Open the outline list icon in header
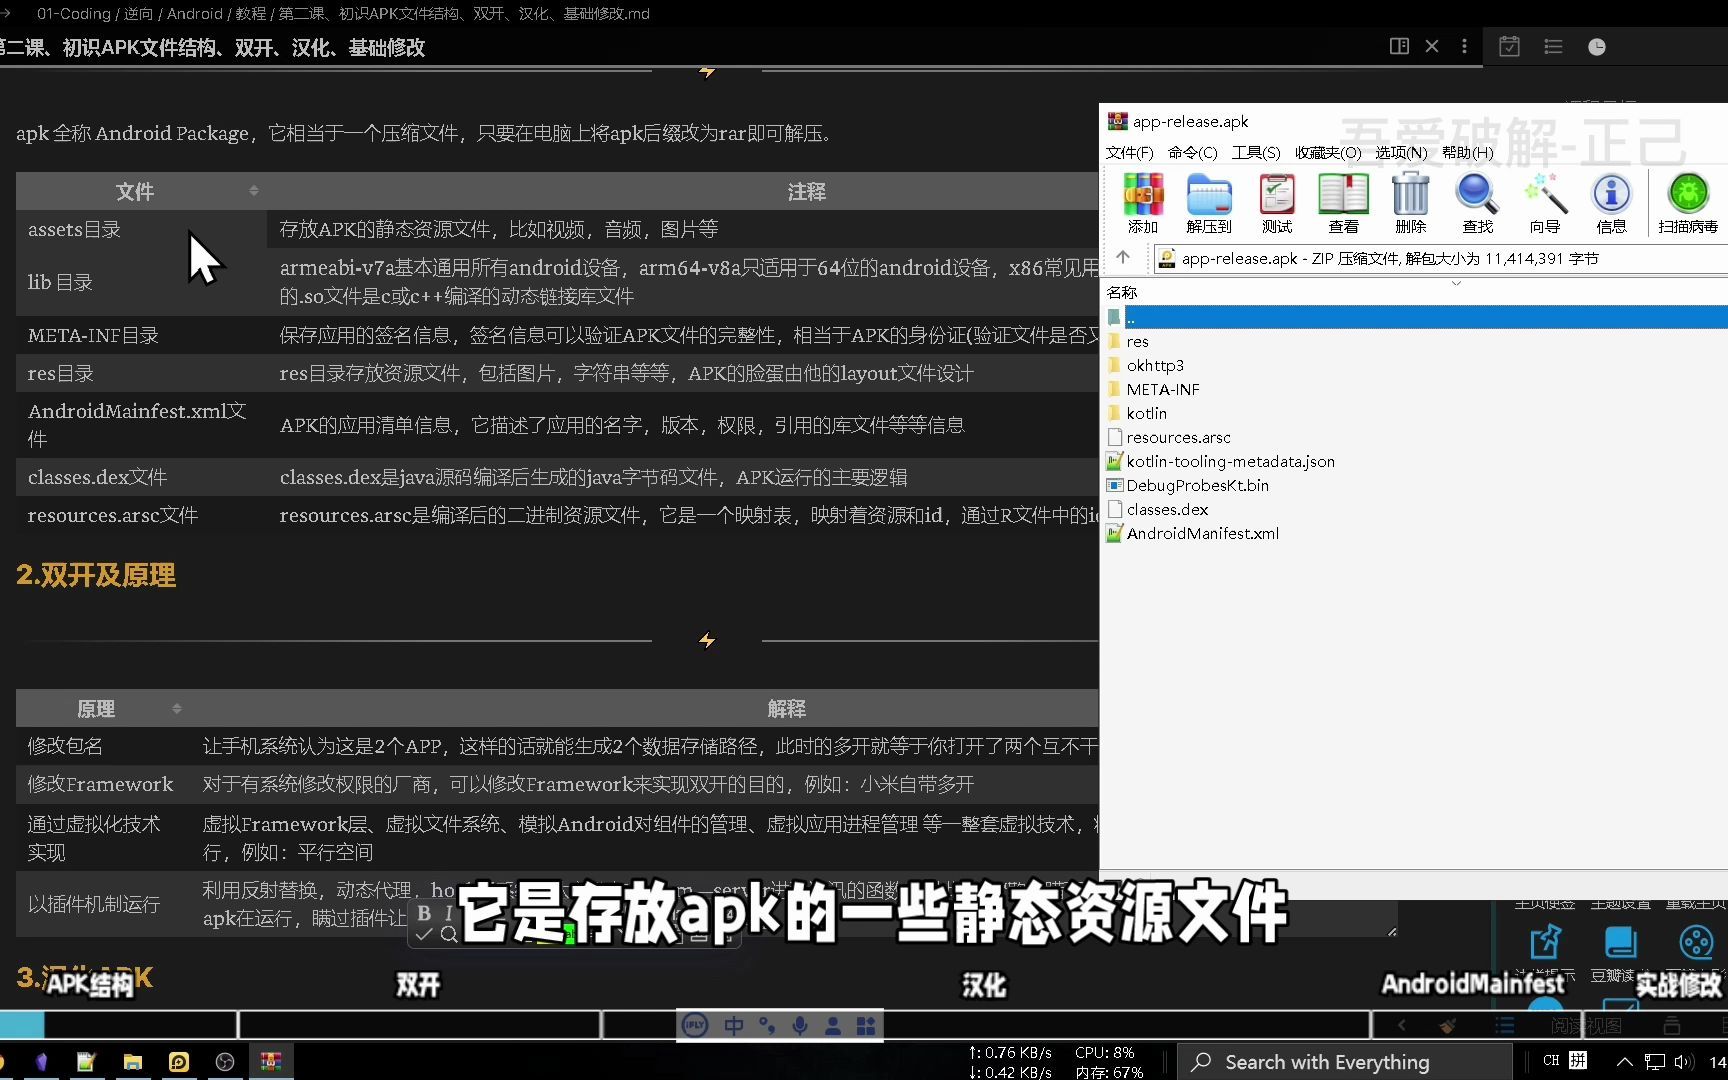Image resolution: width=1728 pixels, height=1080 pixels. click(x=1553, y=46)
